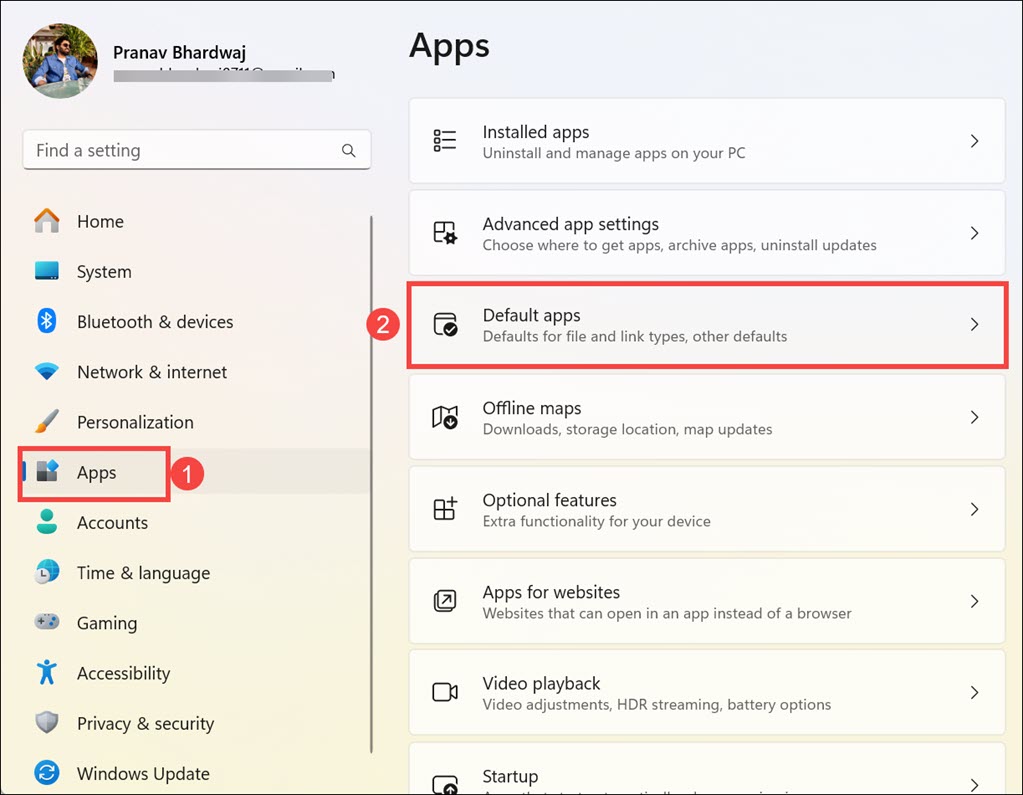Viewport: 1023px width, 795px height.
Task: Open Video playback chevron arrow
Action: coord(974,692)
